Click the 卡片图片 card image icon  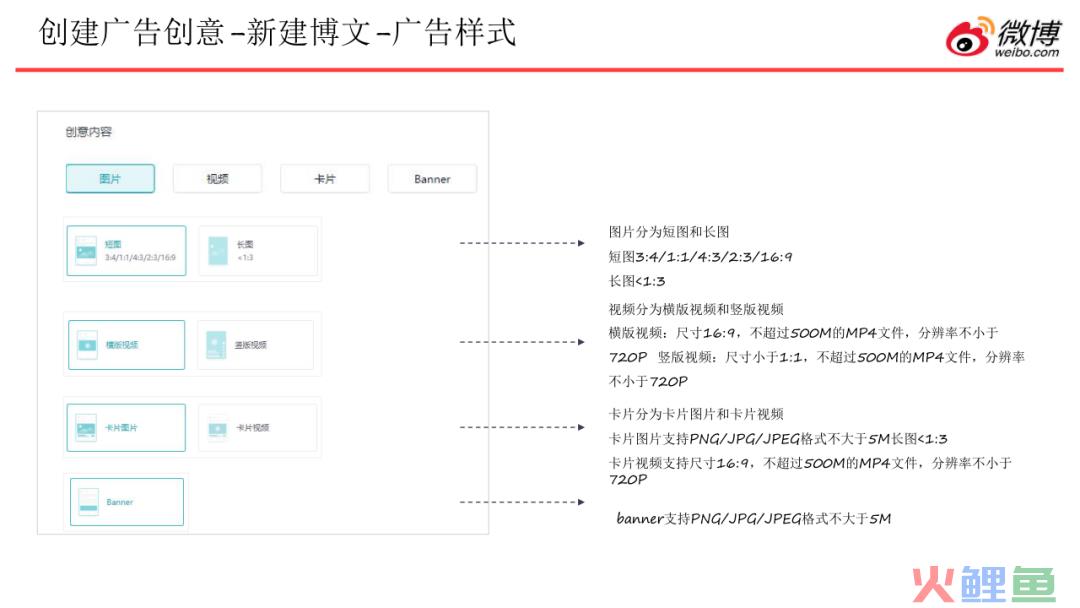86,428
